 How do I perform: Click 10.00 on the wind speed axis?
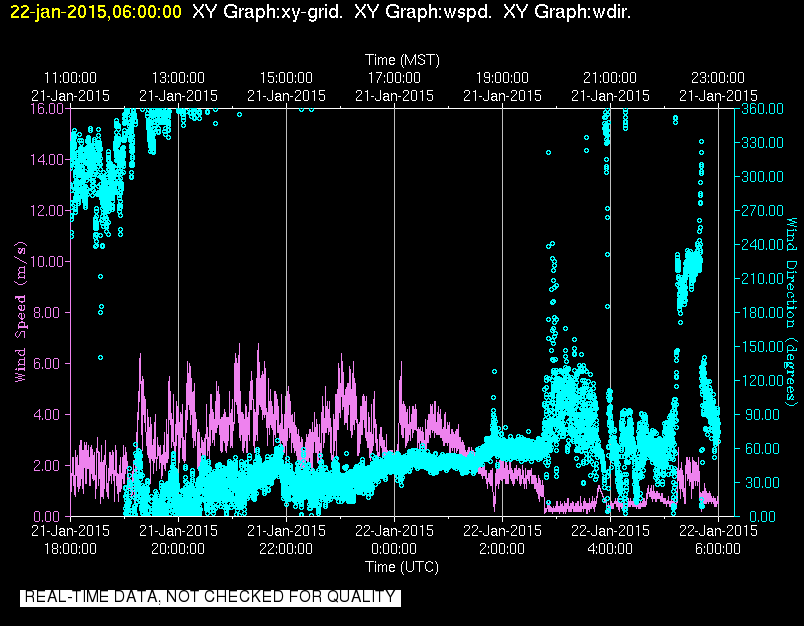48,261
